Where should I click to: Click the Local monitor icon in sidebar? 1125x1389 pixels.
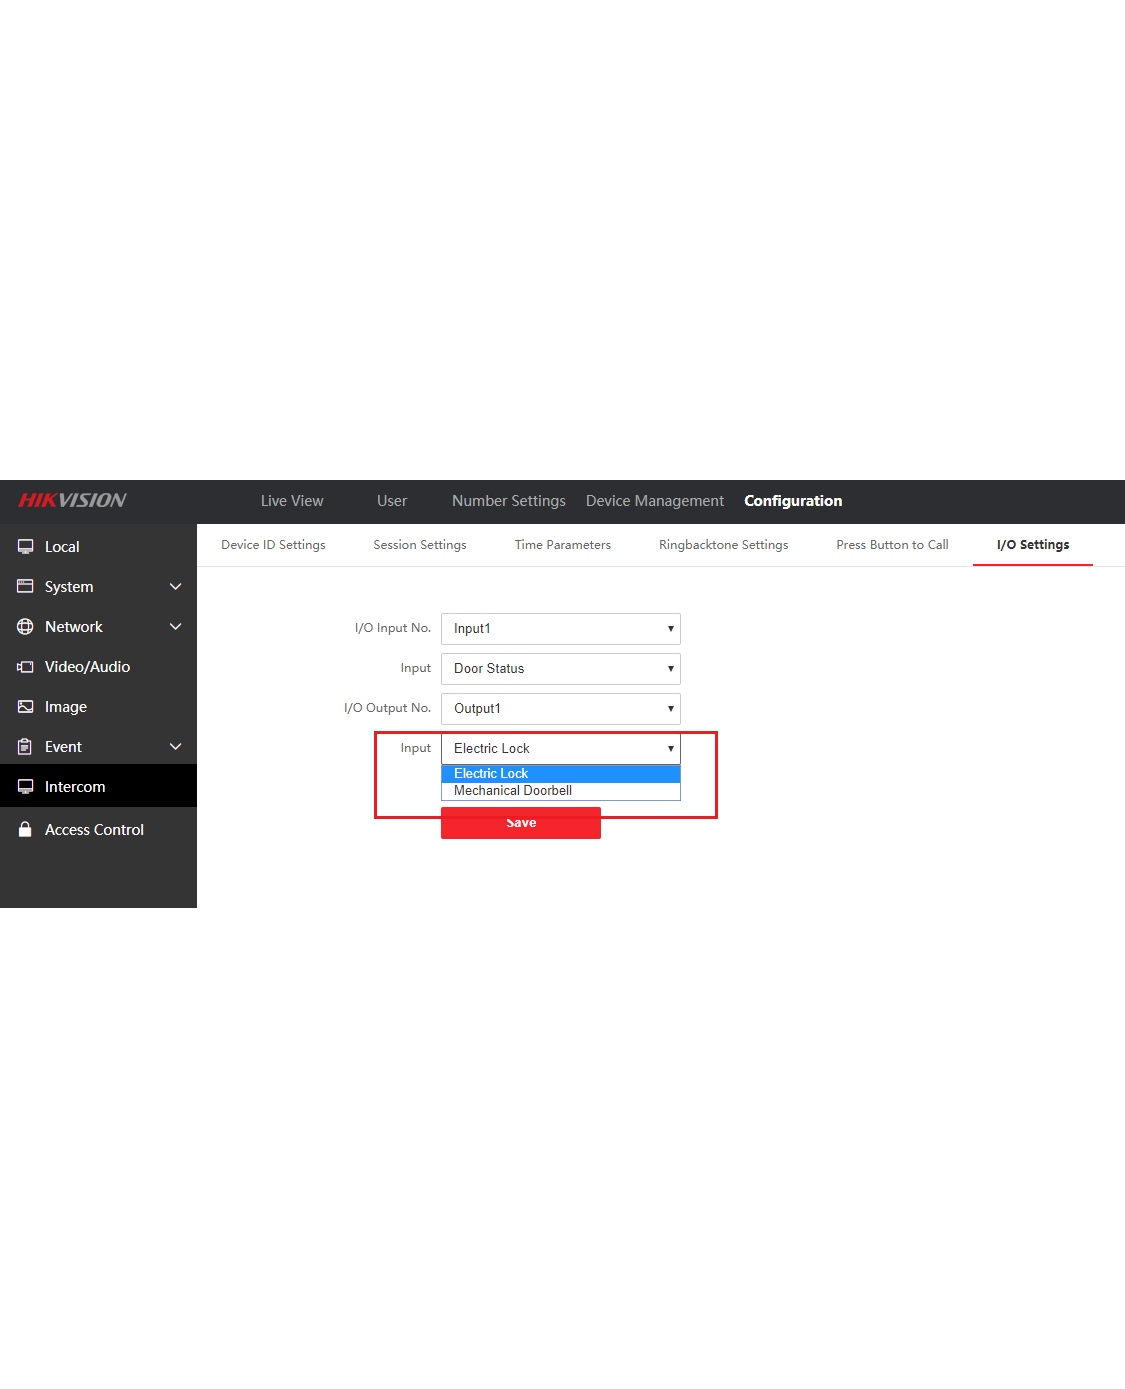coord(26,547)
